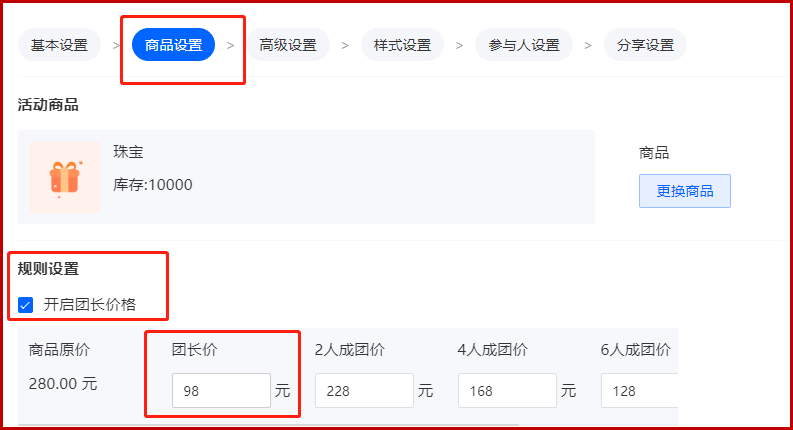Focus the 4人成团价 input showing 168

(x=507, y=391)
